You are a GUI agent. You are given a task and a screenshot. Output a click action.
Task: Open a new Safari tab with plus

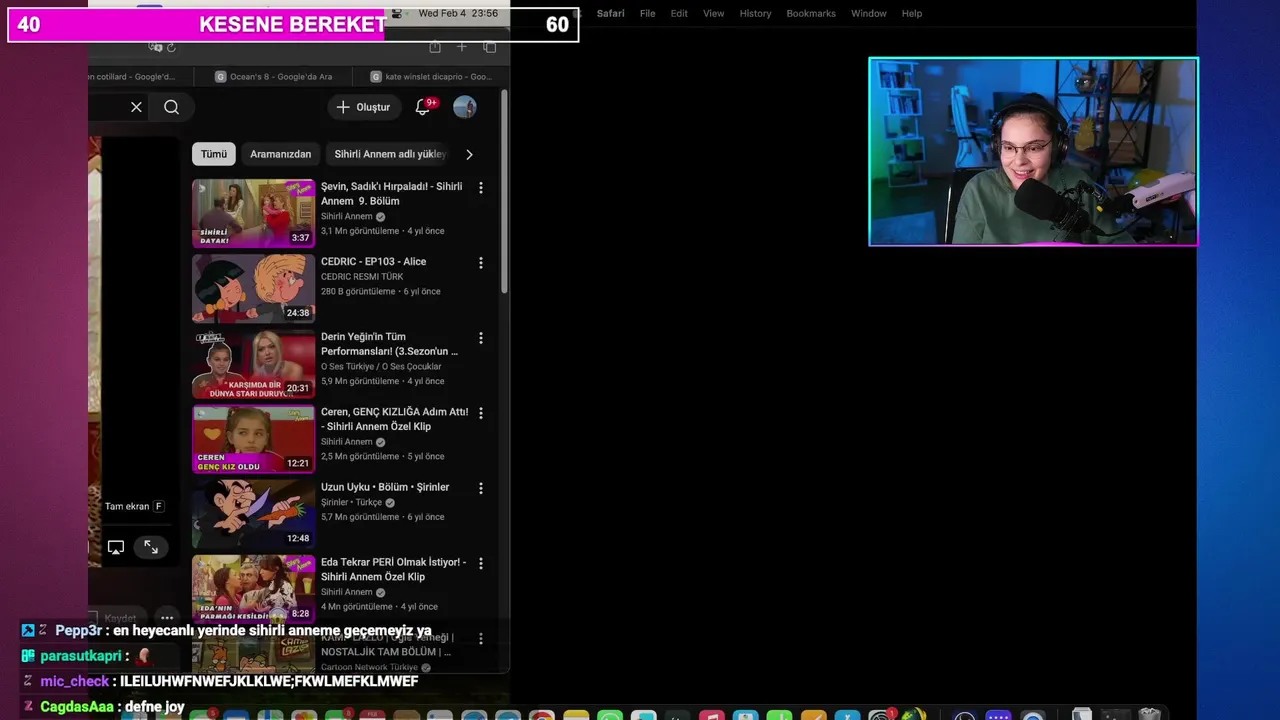461,47
